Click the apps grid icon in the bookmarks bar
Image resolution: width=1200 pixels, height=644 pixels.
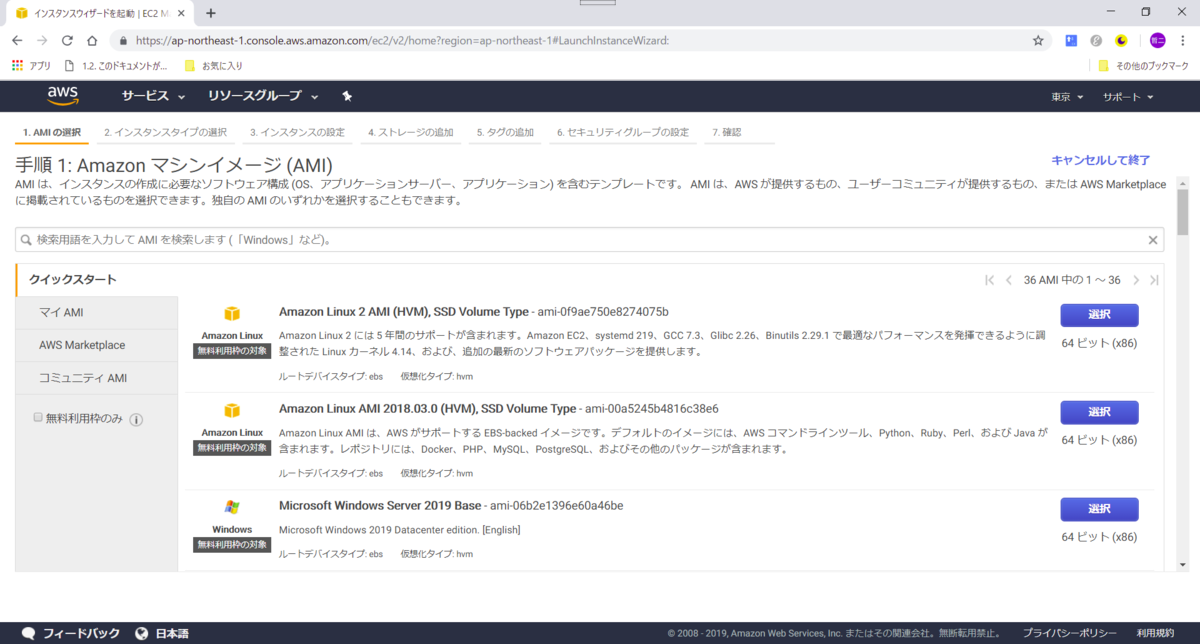tap(17, 66)
